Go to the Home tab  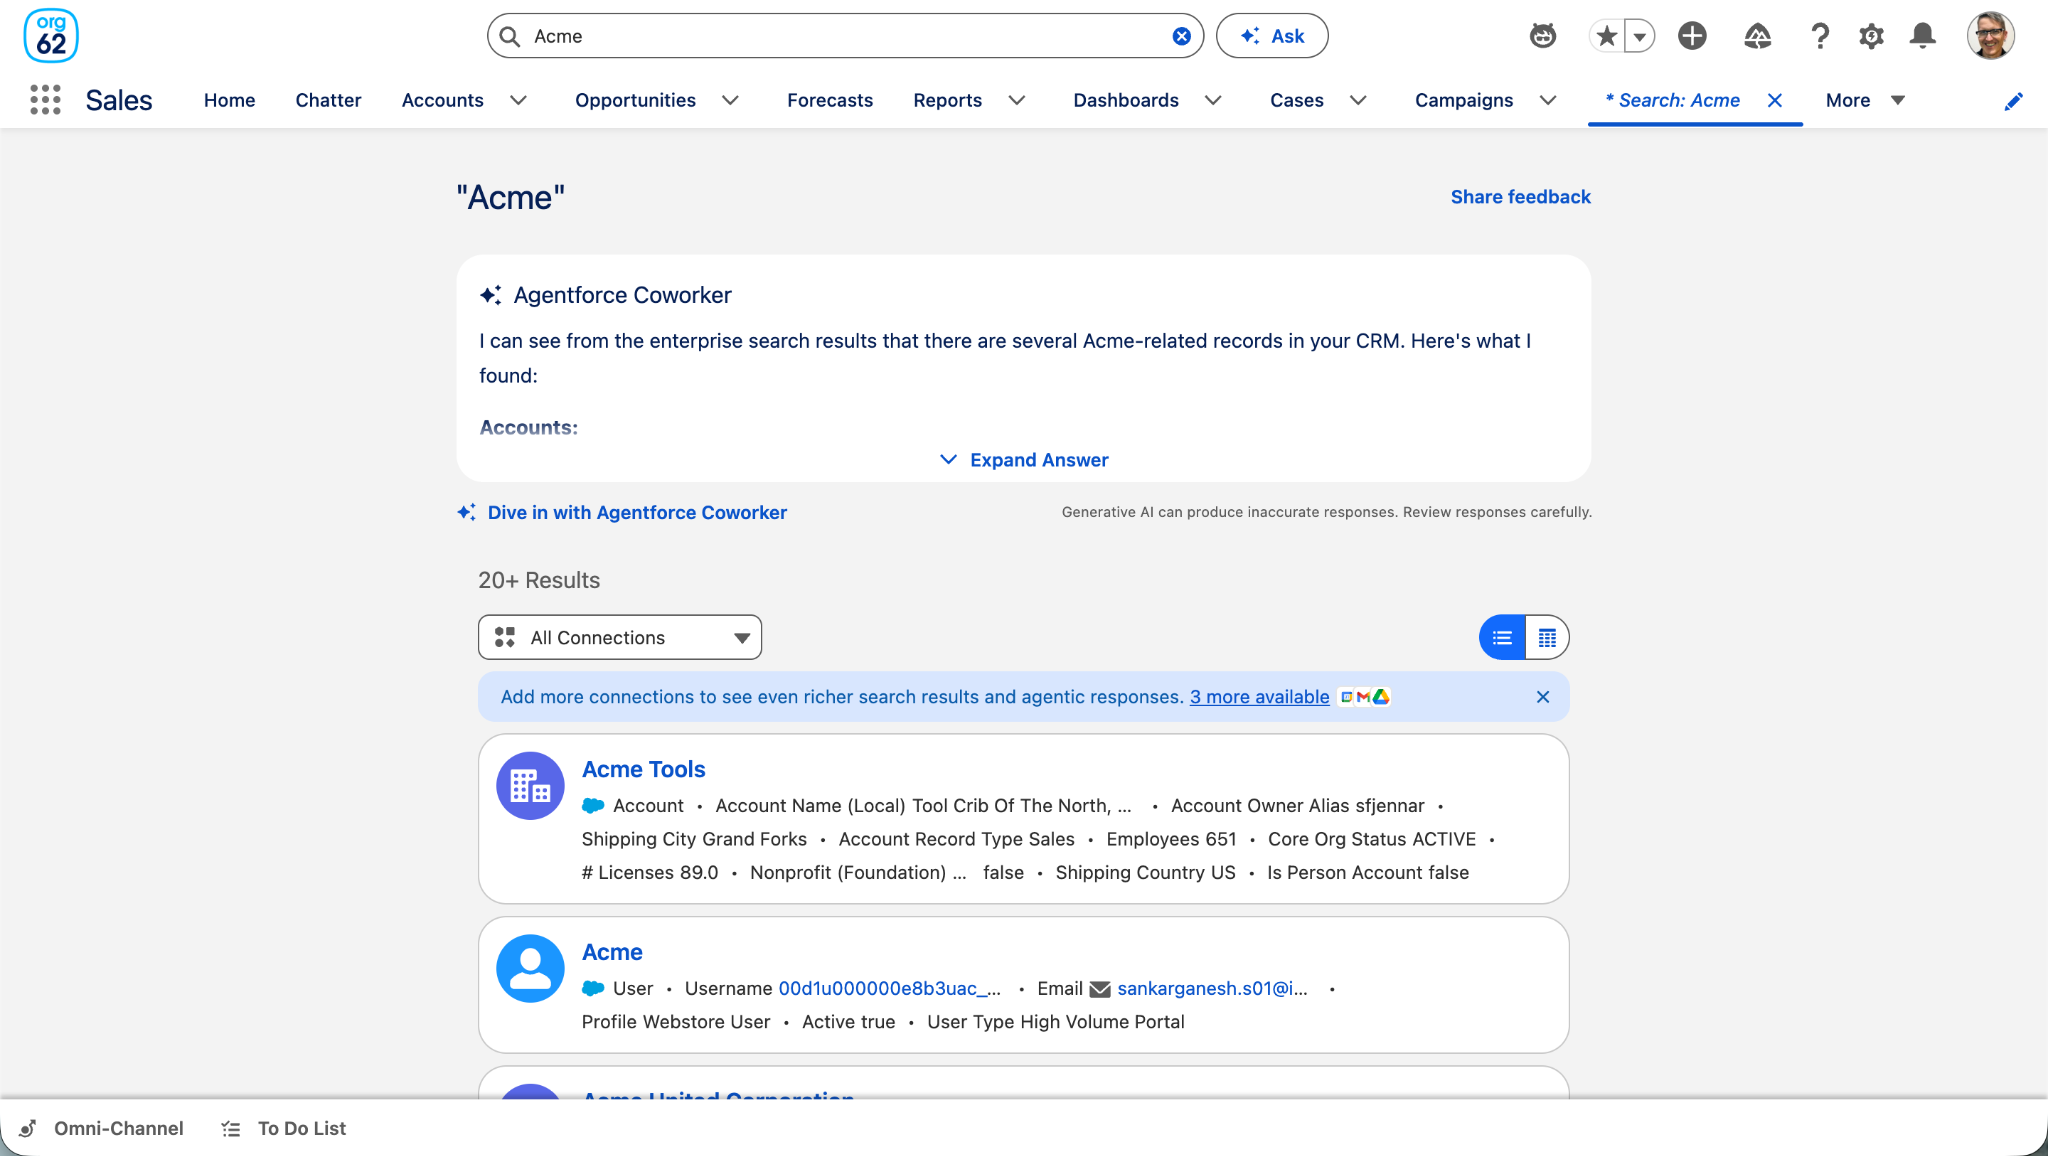pos(229,100)
